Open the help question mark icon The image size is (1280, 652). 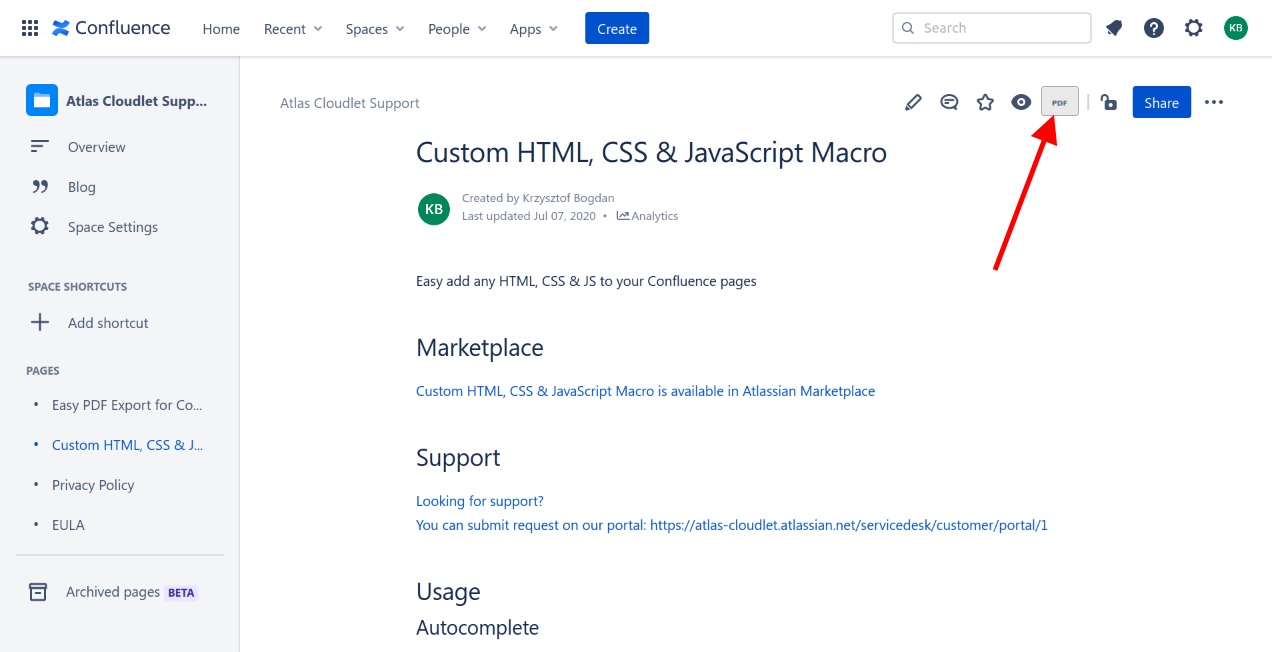(x=1154, y=28)
